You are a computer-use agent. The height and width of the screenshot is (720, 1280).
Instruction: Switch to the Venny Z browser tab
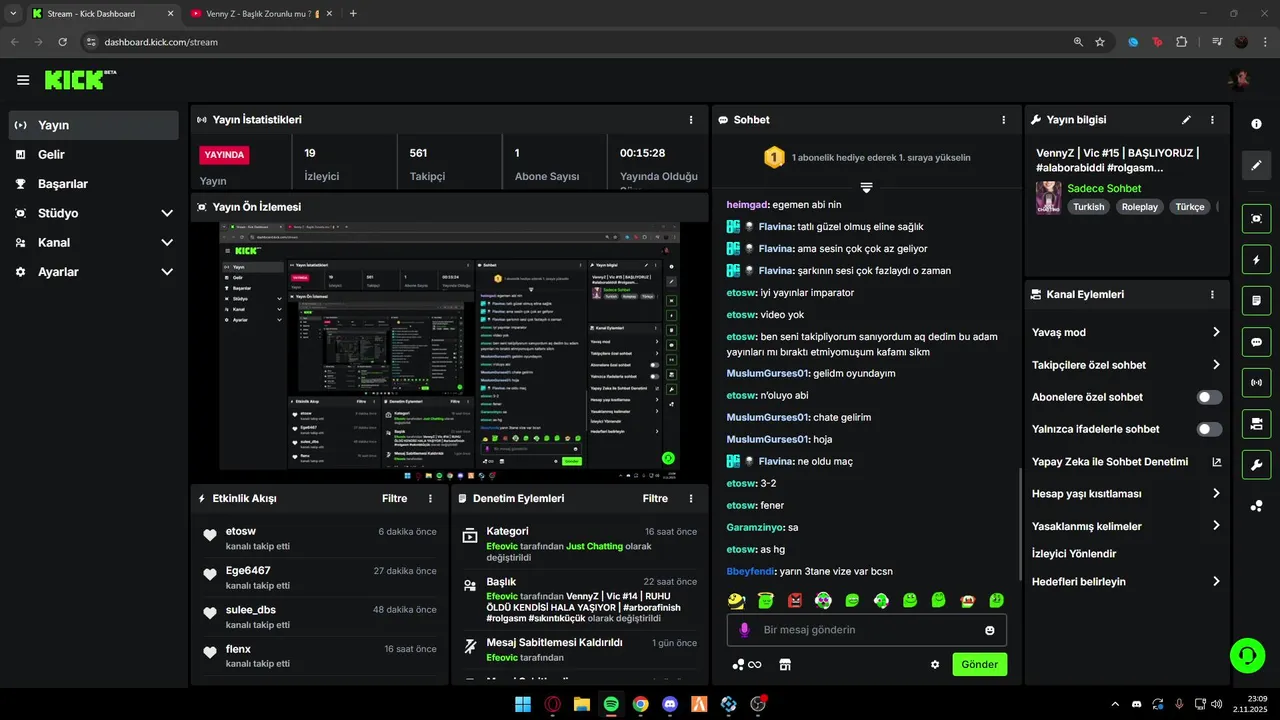260,14
